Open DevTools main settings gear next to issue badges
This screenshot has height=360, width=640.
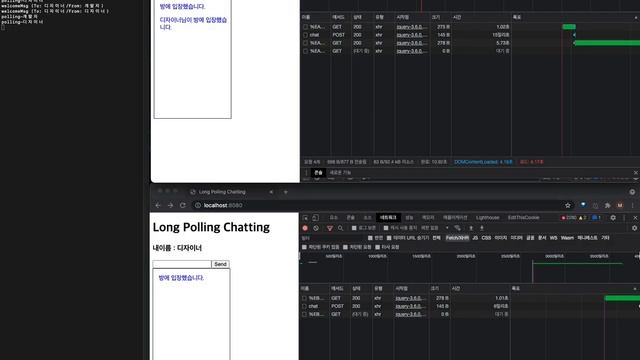(613, 218)
